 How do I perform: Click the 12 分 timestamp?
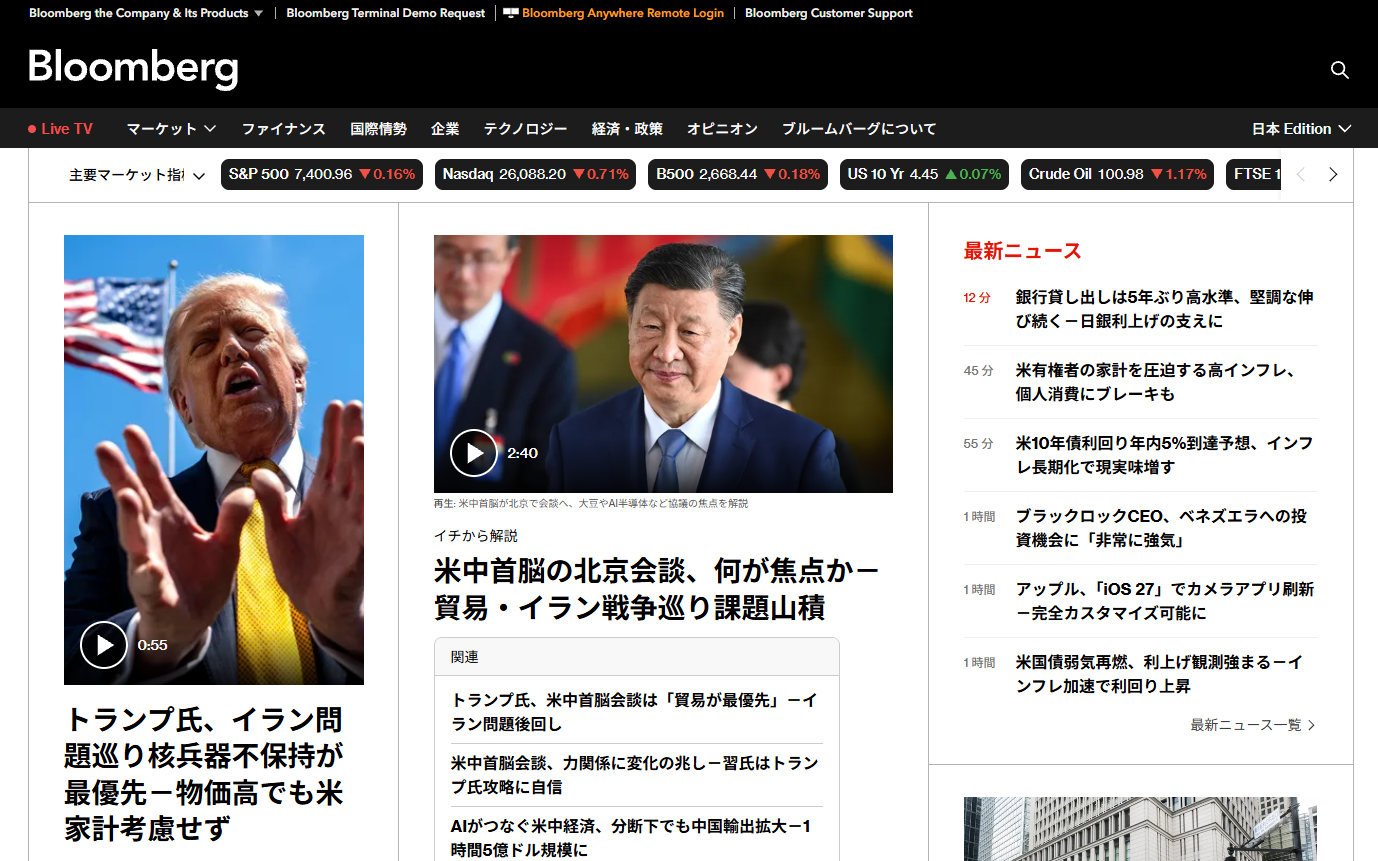coord(977,298)
